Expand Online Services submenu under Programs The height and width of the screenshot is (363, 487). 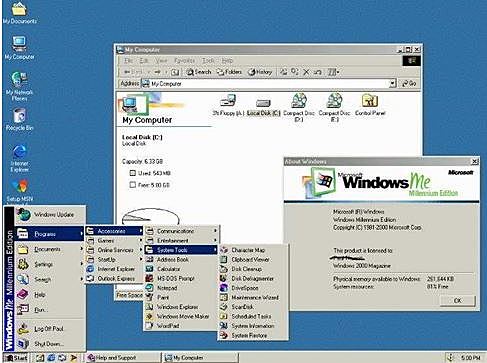tap(114, 250)
